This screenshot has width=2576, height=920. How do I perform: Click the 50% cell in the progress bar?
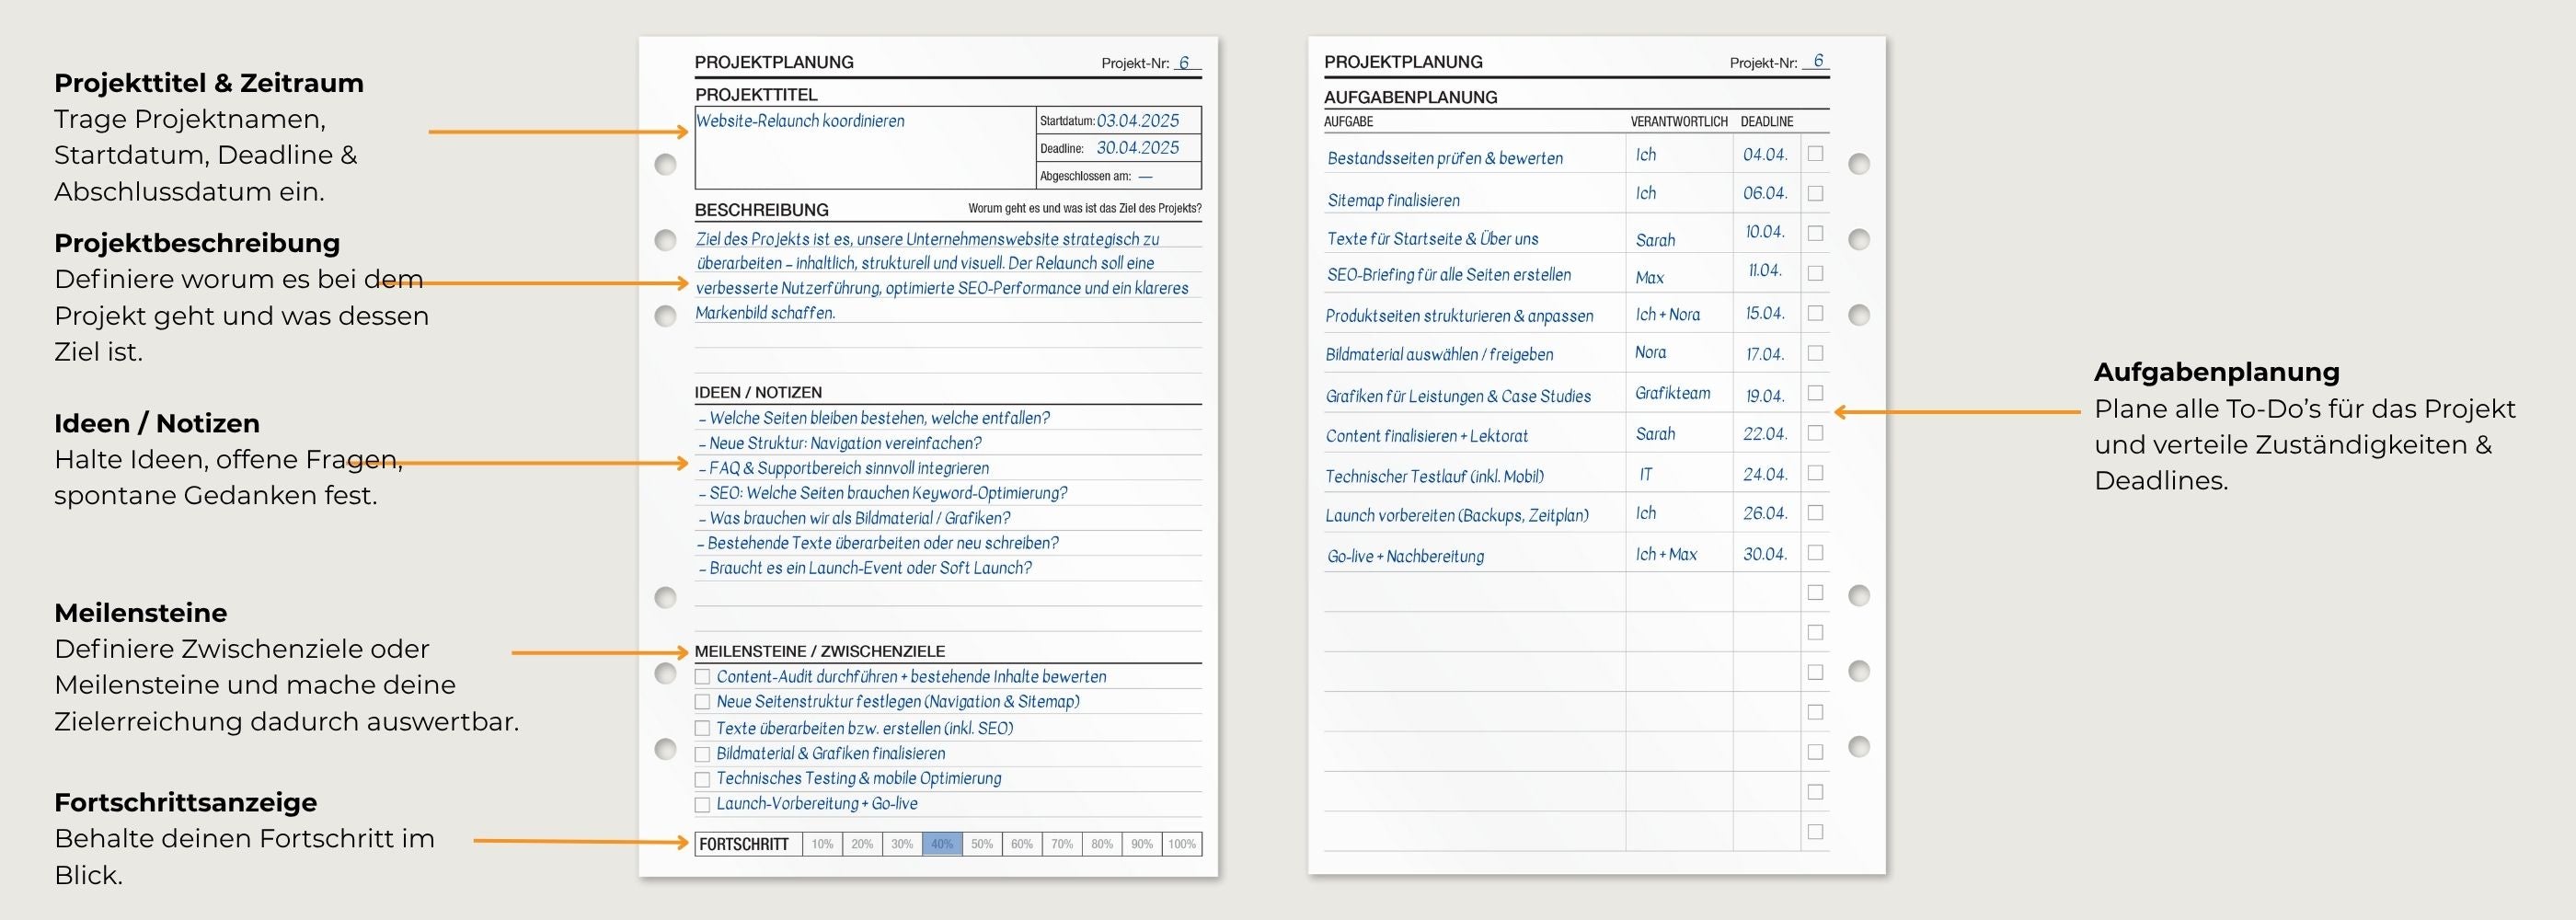point(982,844)
